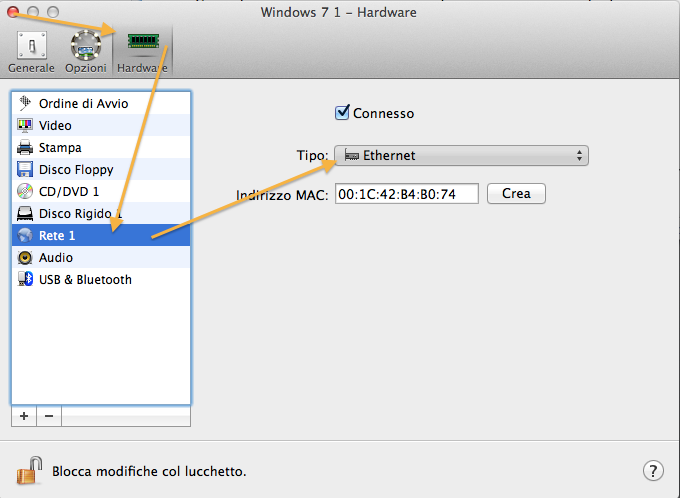Click the Rete globe icon

(x=25, y=235)
